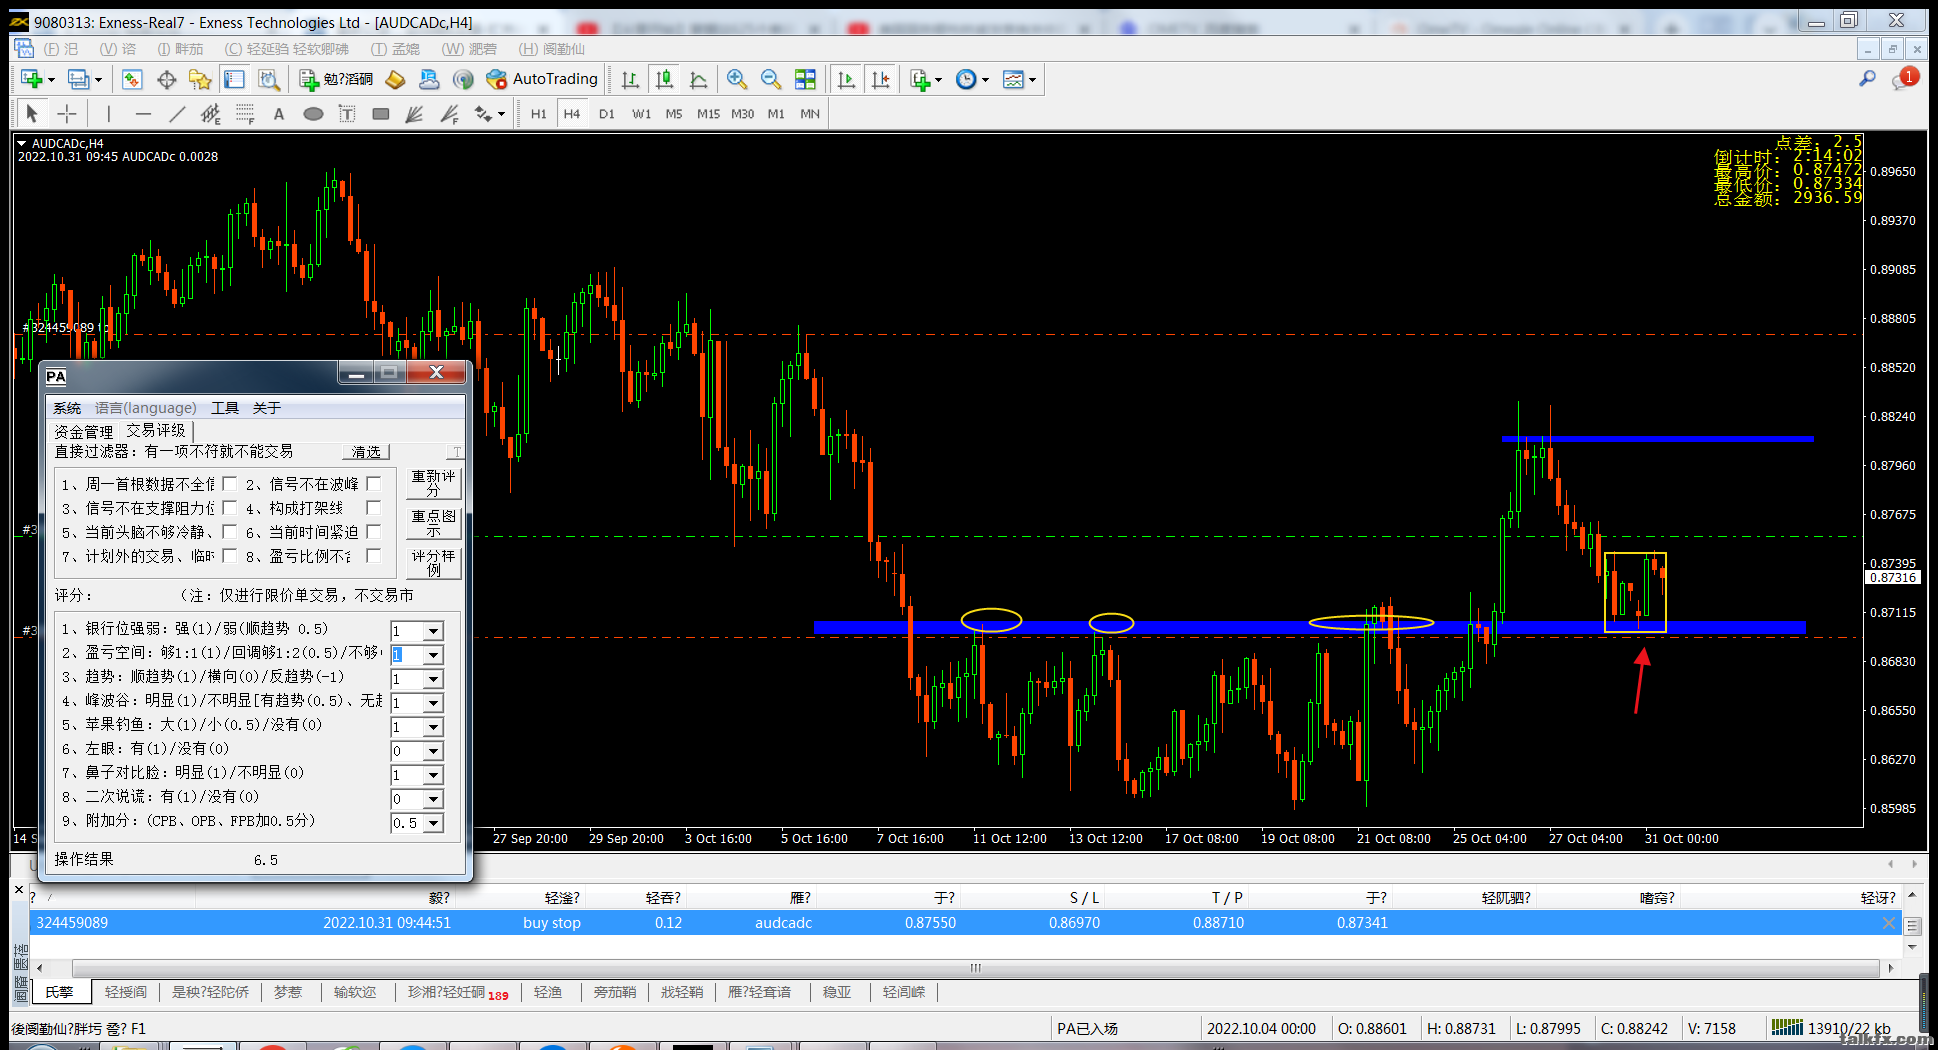
Task: Check filter 1 周一首根数据不全 checkbox
Action: (x=229, y=483)
